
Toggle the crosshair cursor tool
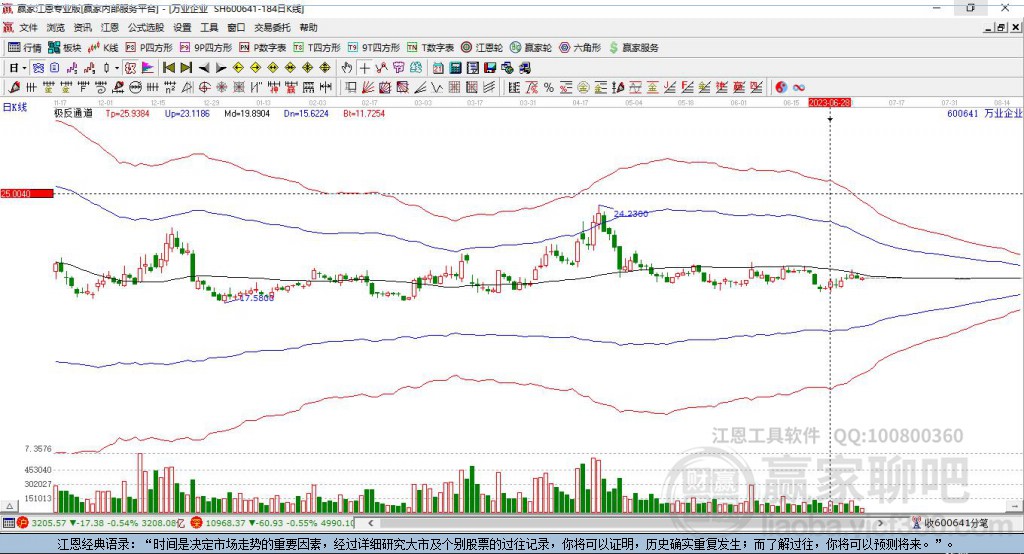point(364,68)
